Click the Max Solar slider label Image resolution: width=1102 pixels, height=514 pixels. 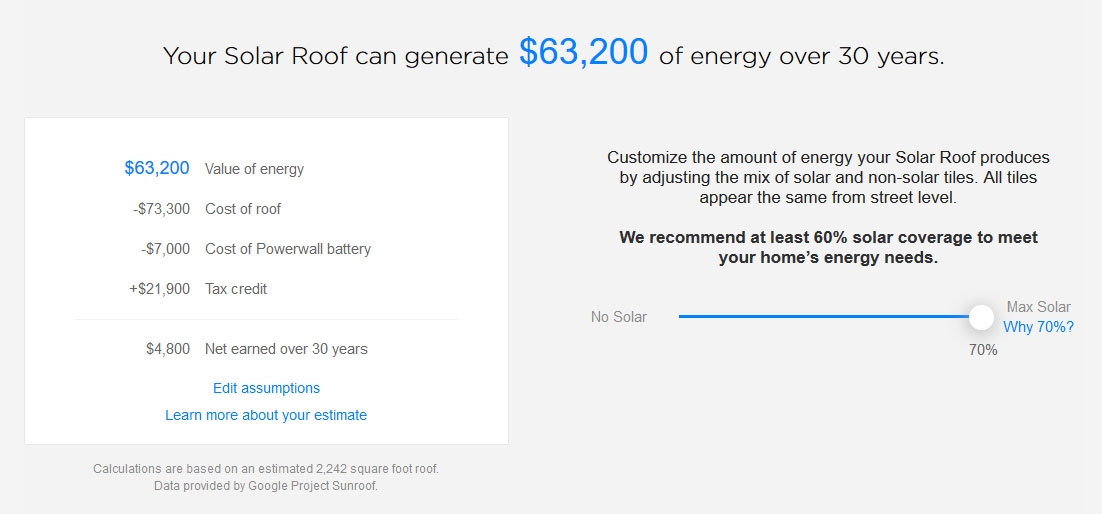tap(1038, 307)
